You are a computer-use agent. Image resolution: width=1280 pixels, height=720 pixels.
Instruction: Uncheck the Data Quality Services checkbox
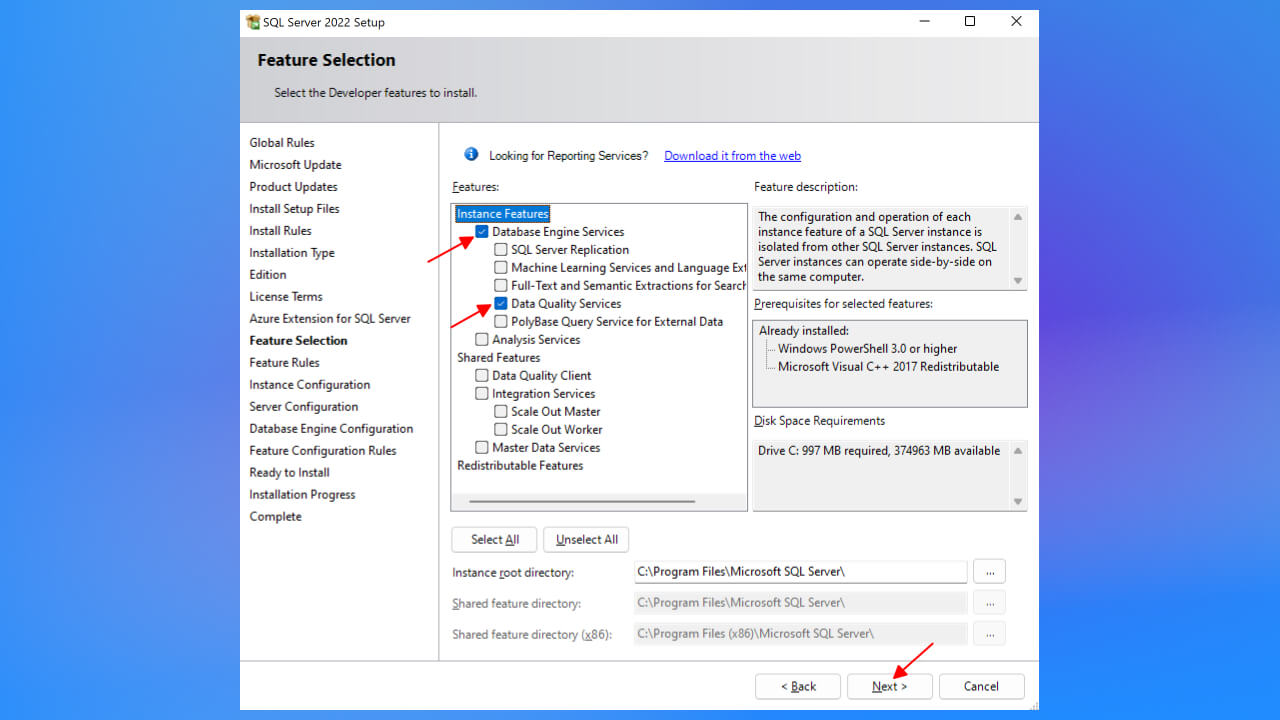(501, 304)
